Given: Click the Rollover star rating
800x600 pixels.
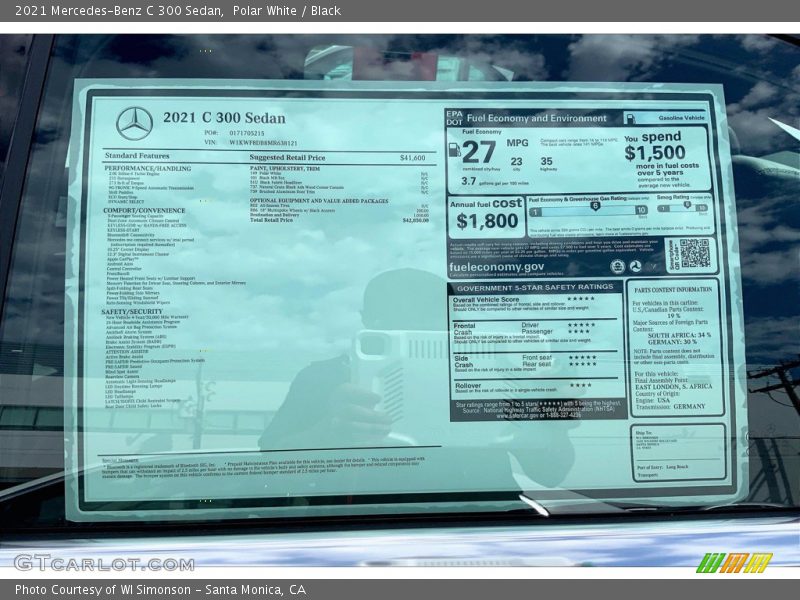Looking at the screenshot, I should 580,385.
